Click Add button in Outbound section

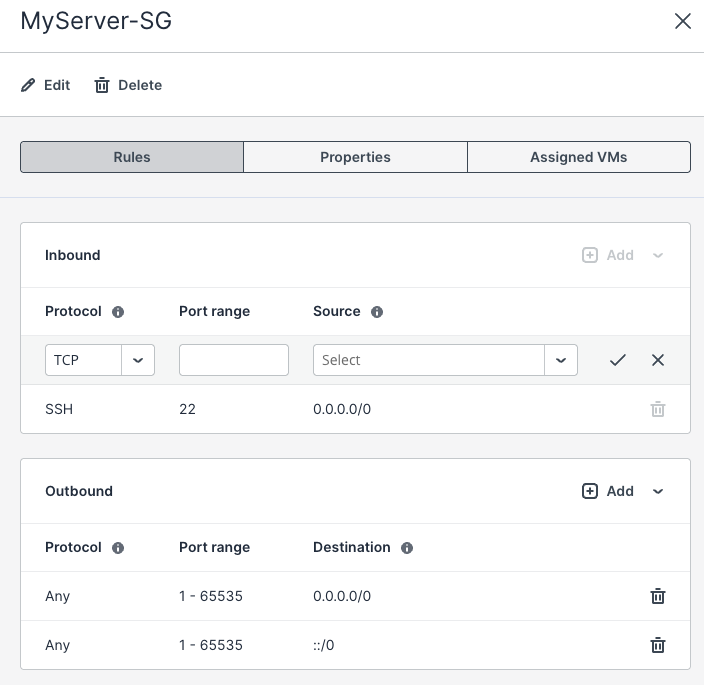608,491
